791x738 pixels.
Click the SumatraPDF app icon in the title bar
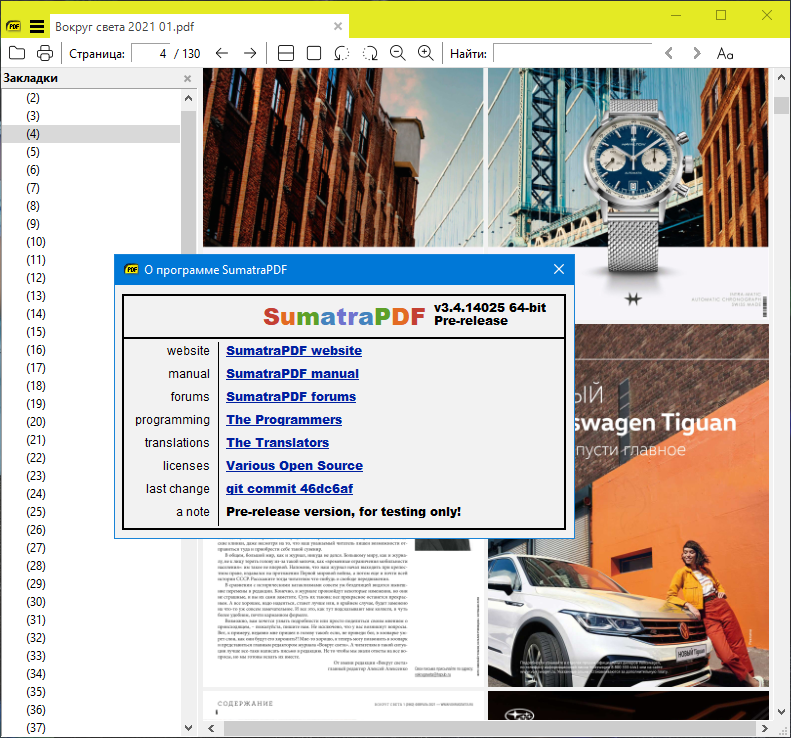point(14,26)
